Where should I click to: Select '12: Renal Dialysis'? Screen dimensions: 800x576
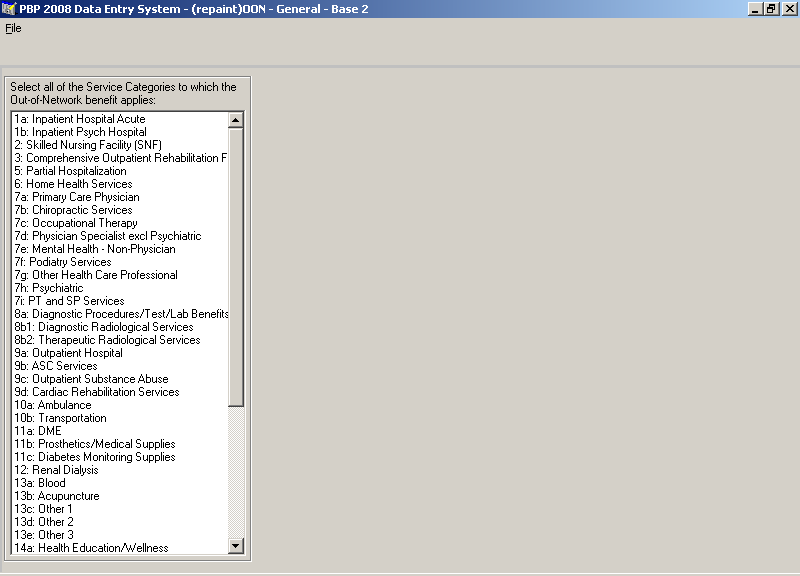tap(120, 470)
